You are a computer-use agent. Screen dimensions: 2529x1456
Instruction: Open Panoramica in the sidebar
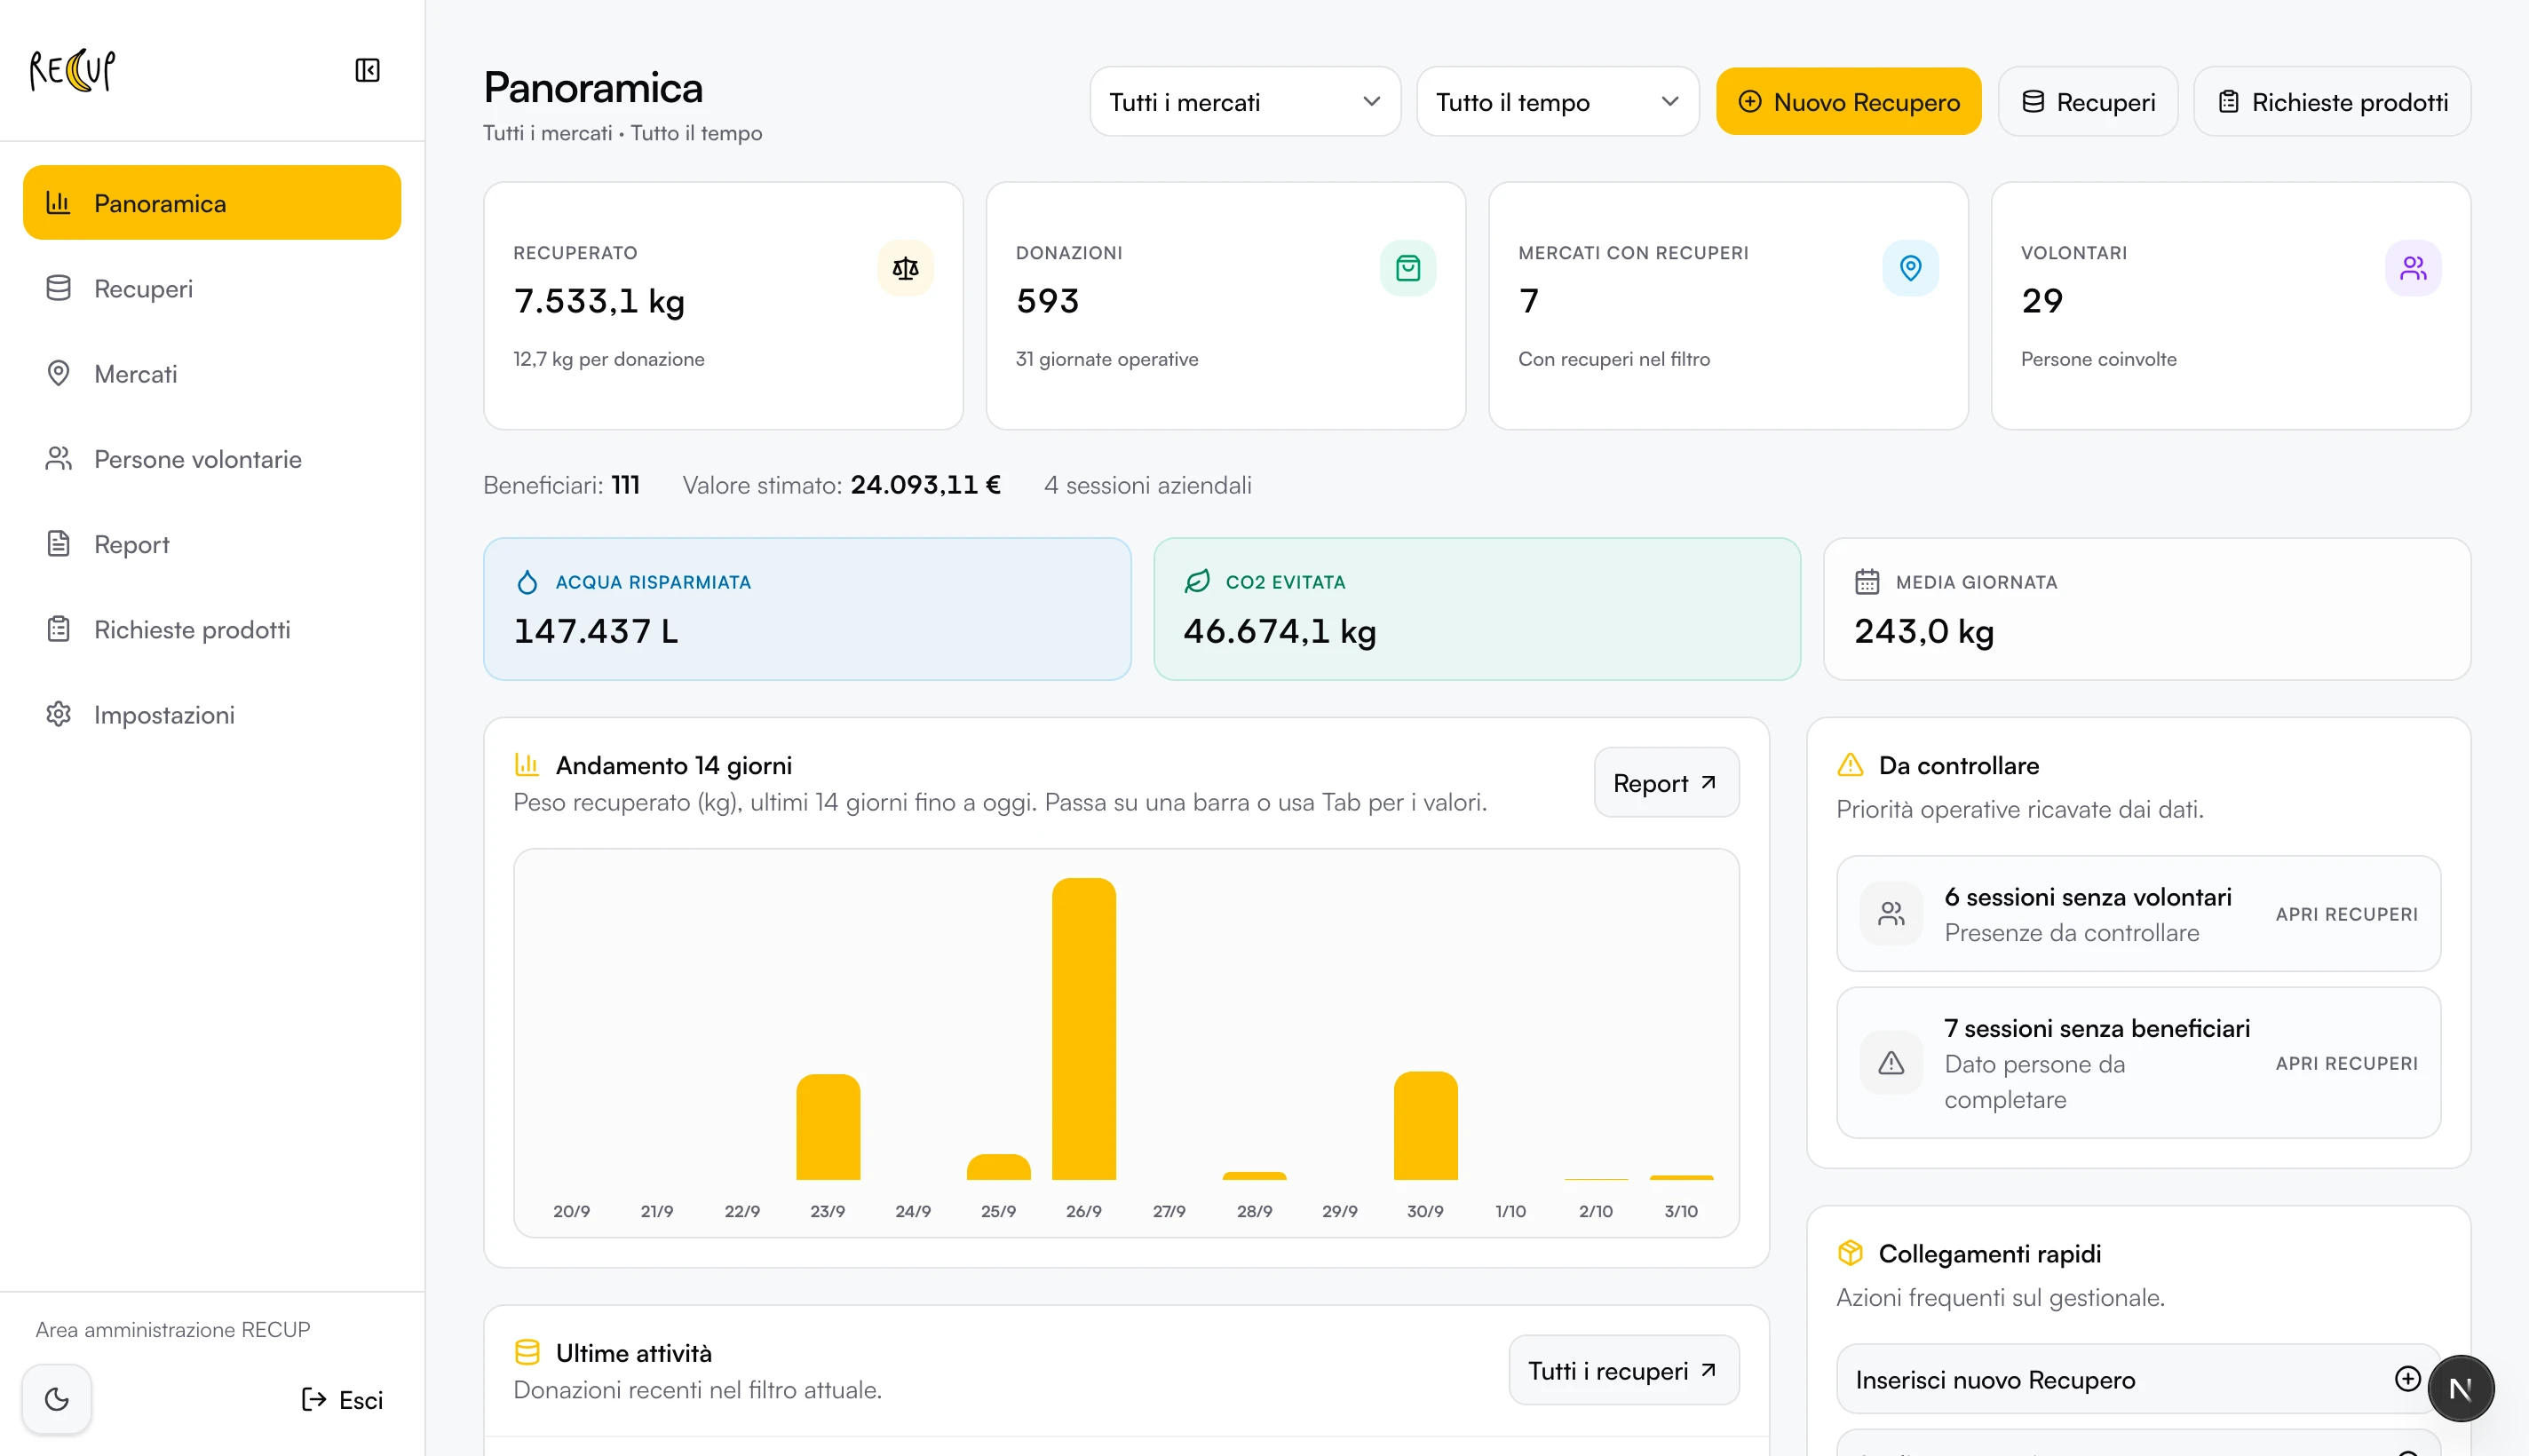tap(212, 203)
